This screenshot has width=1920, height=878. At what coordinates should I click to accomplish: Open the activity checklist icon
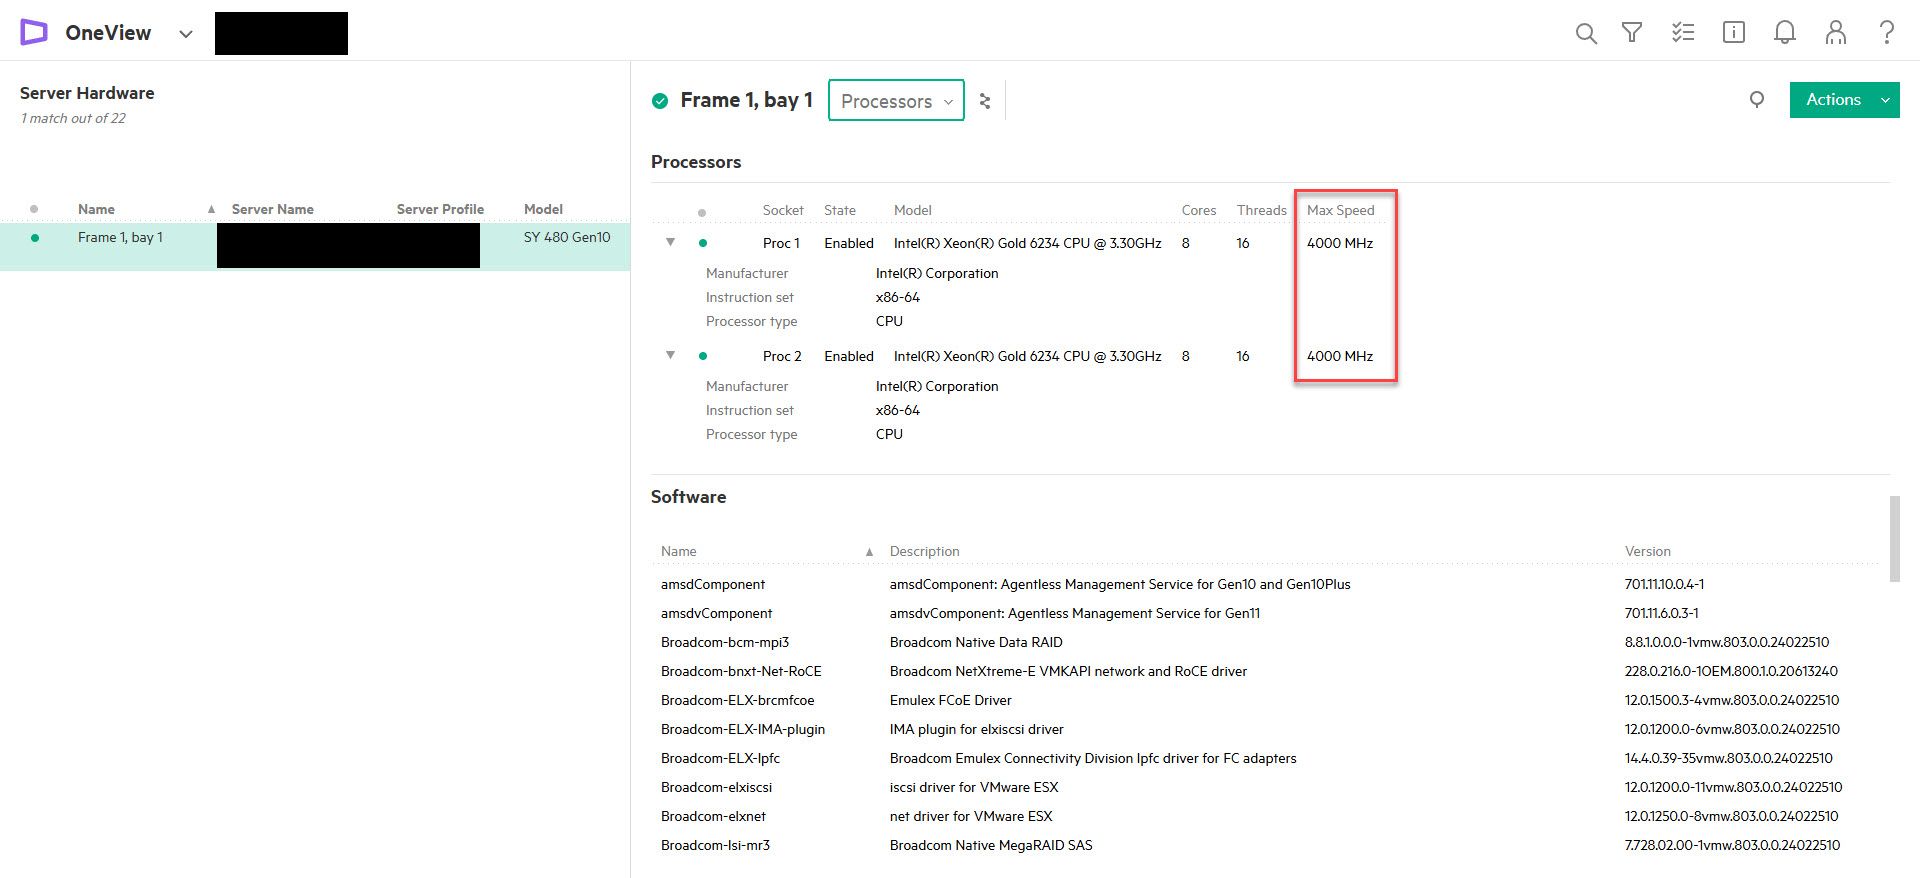[1683, 33]
